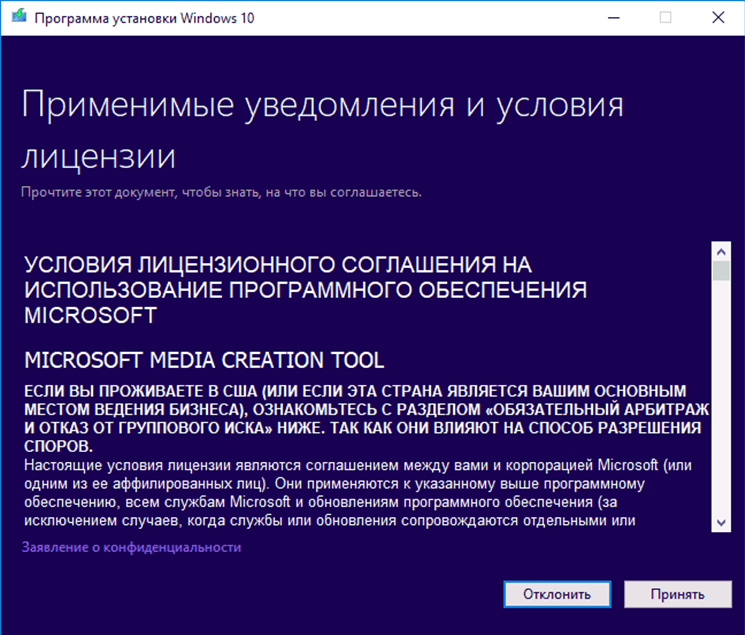Click the УСЛОВИЯ ЛИЦЕНЗИОННОГО СОГЛАШЕНИЯ heading line

click(278, 265)
